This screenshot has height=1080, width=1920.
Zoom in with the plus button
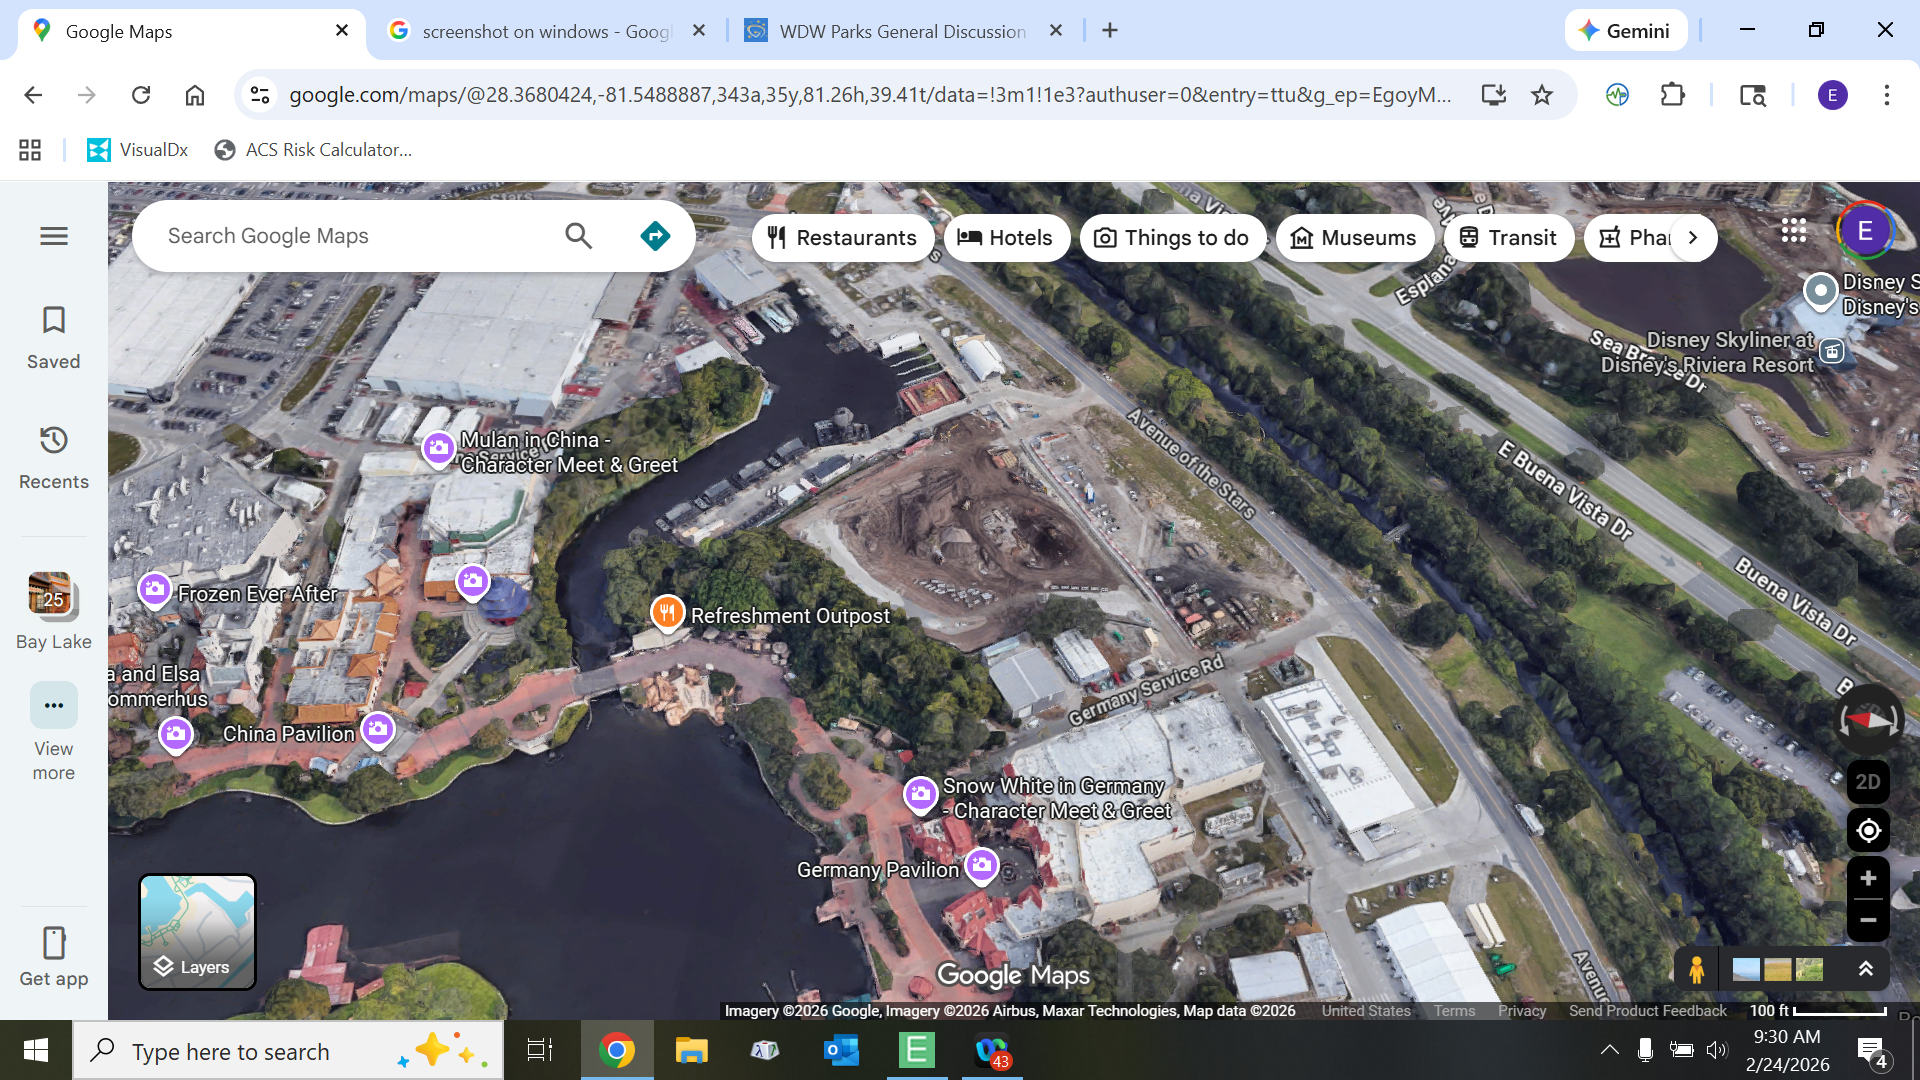pos(1867,878)
